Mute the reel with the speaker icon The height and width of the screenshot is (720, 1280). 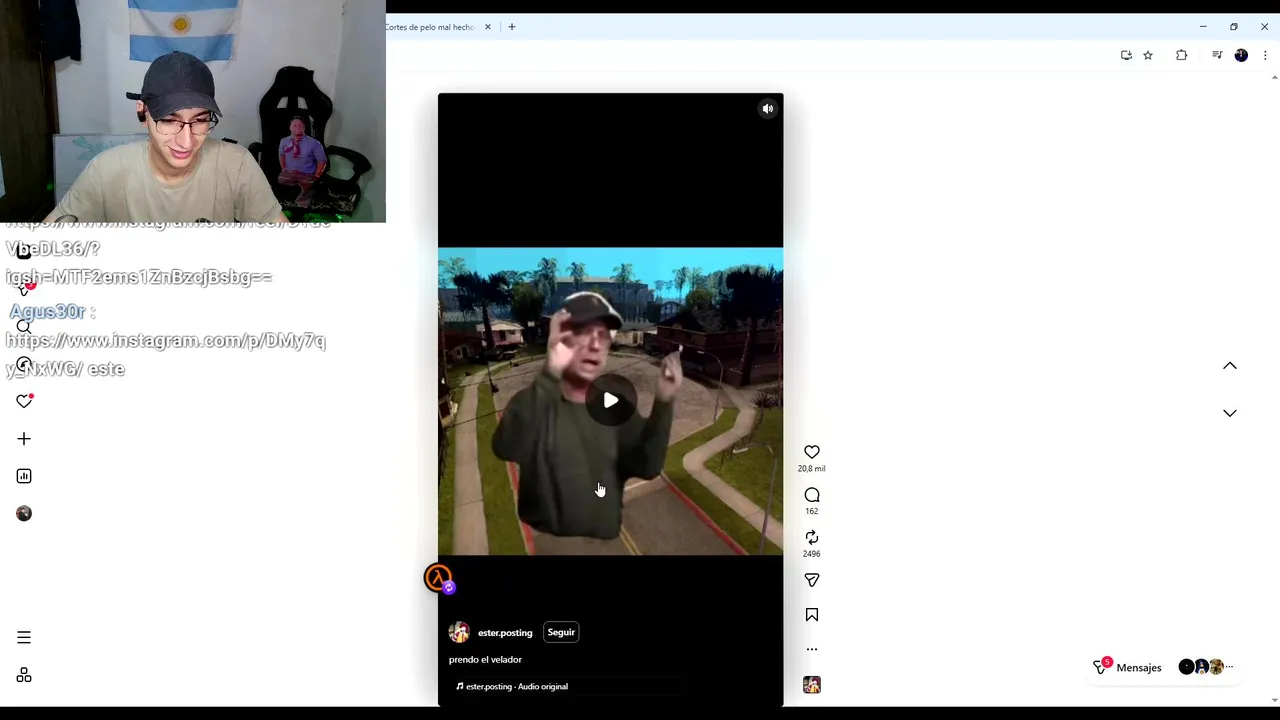(768, 109)
